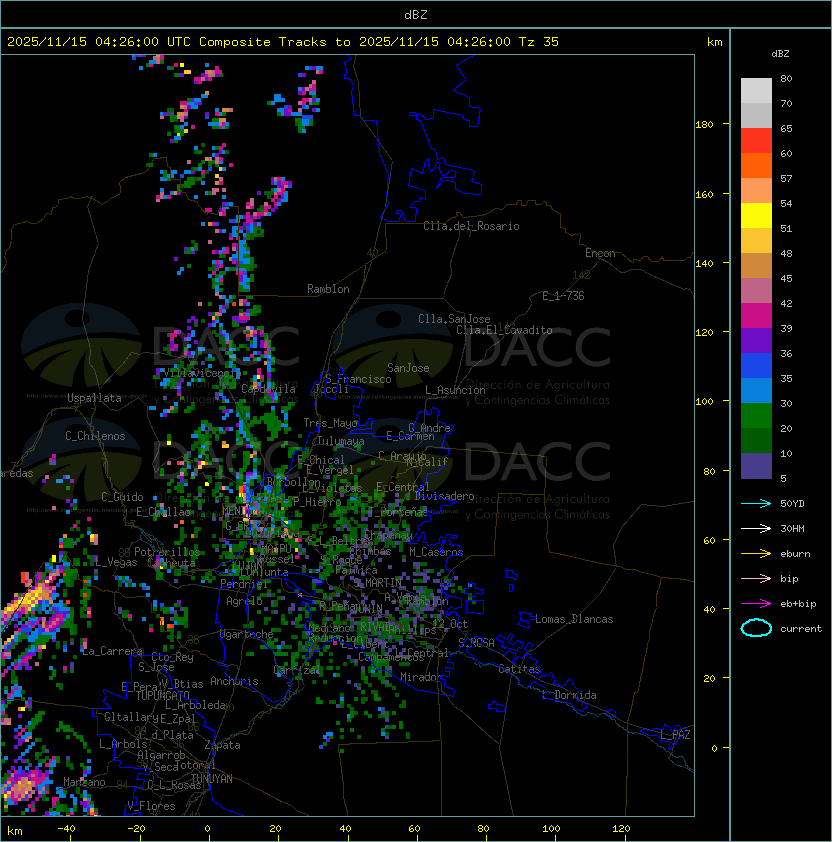Viewport: 832px width, 842px height.
Task: Click the yellow eburn arrow legend icon
Action: 756,554
